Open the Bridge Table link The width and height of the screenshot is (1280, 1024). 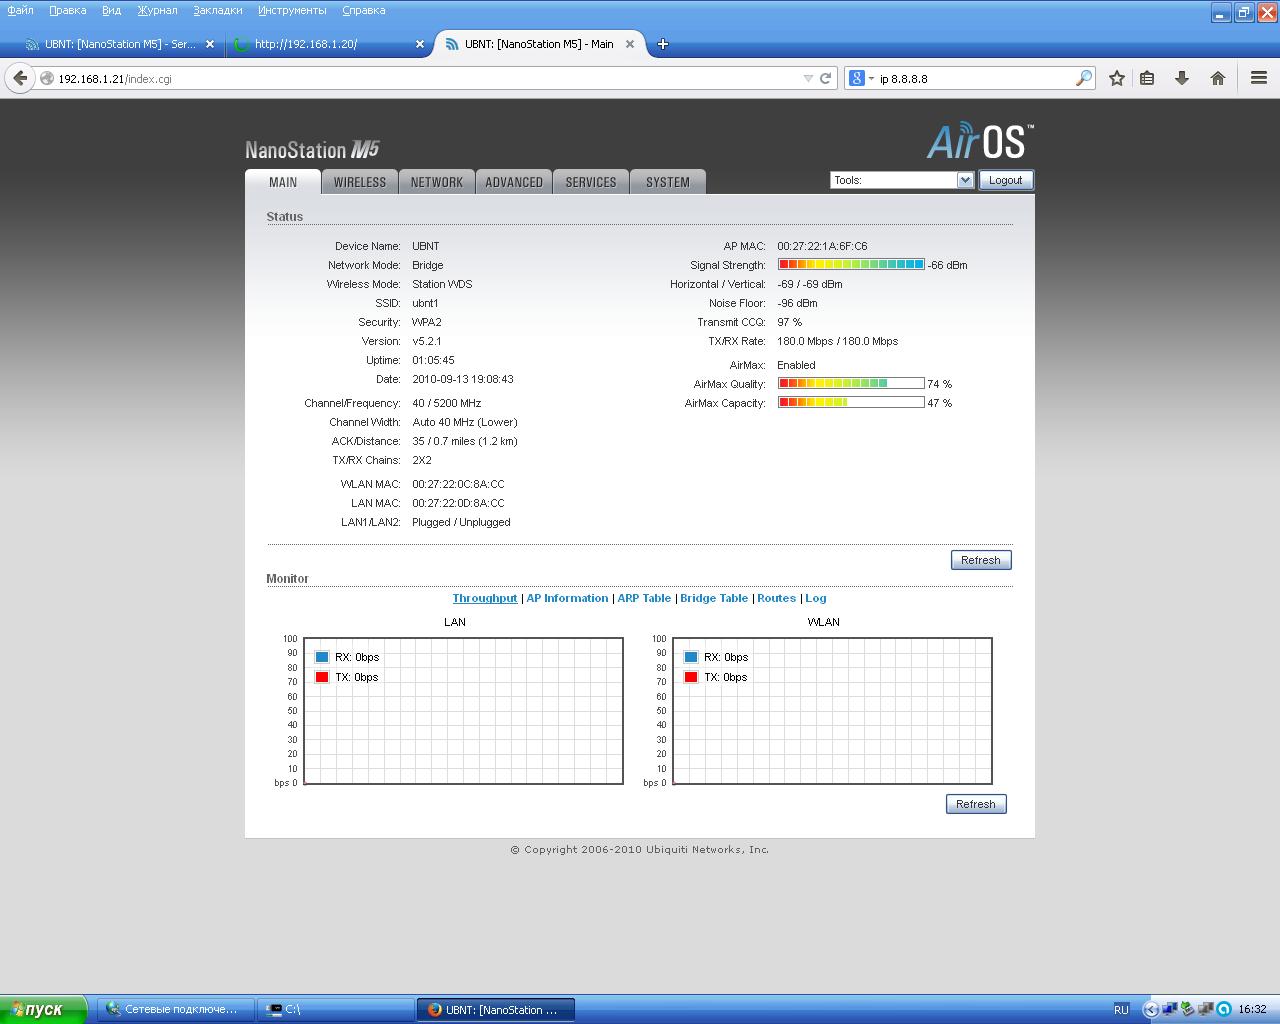coord(714,598)
